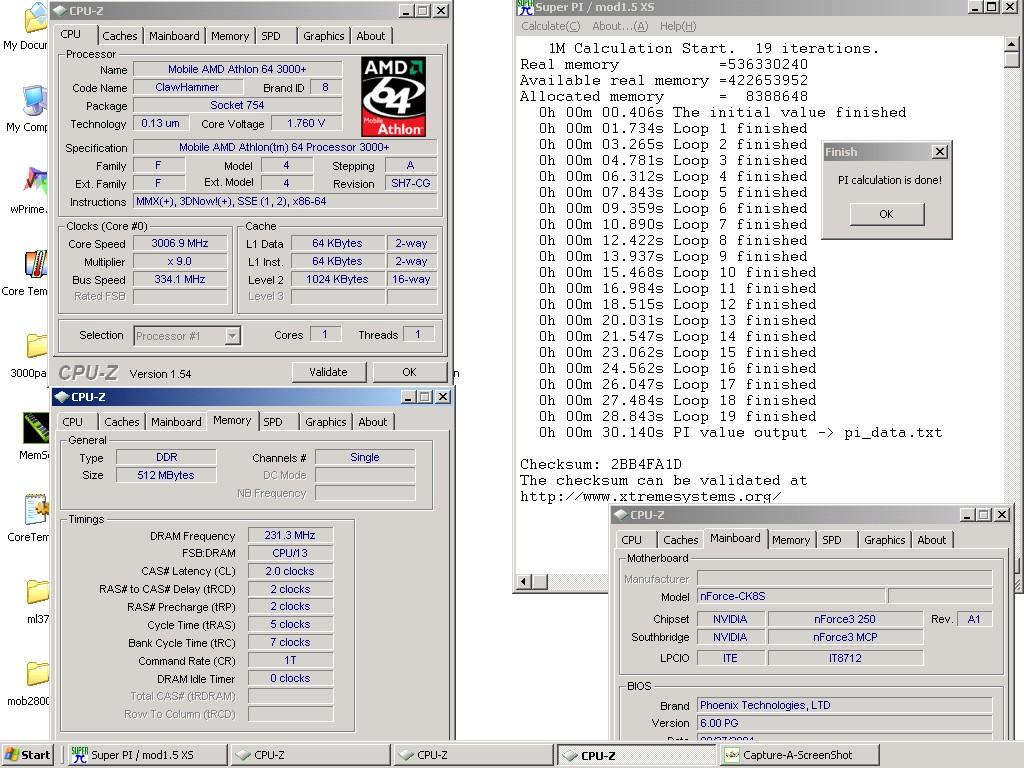The width and height of the screenshot is (1024, 768).
Task: Expand the Processor #1 selection dropdown
Action: pyautogui.click(x=232, y=336)
